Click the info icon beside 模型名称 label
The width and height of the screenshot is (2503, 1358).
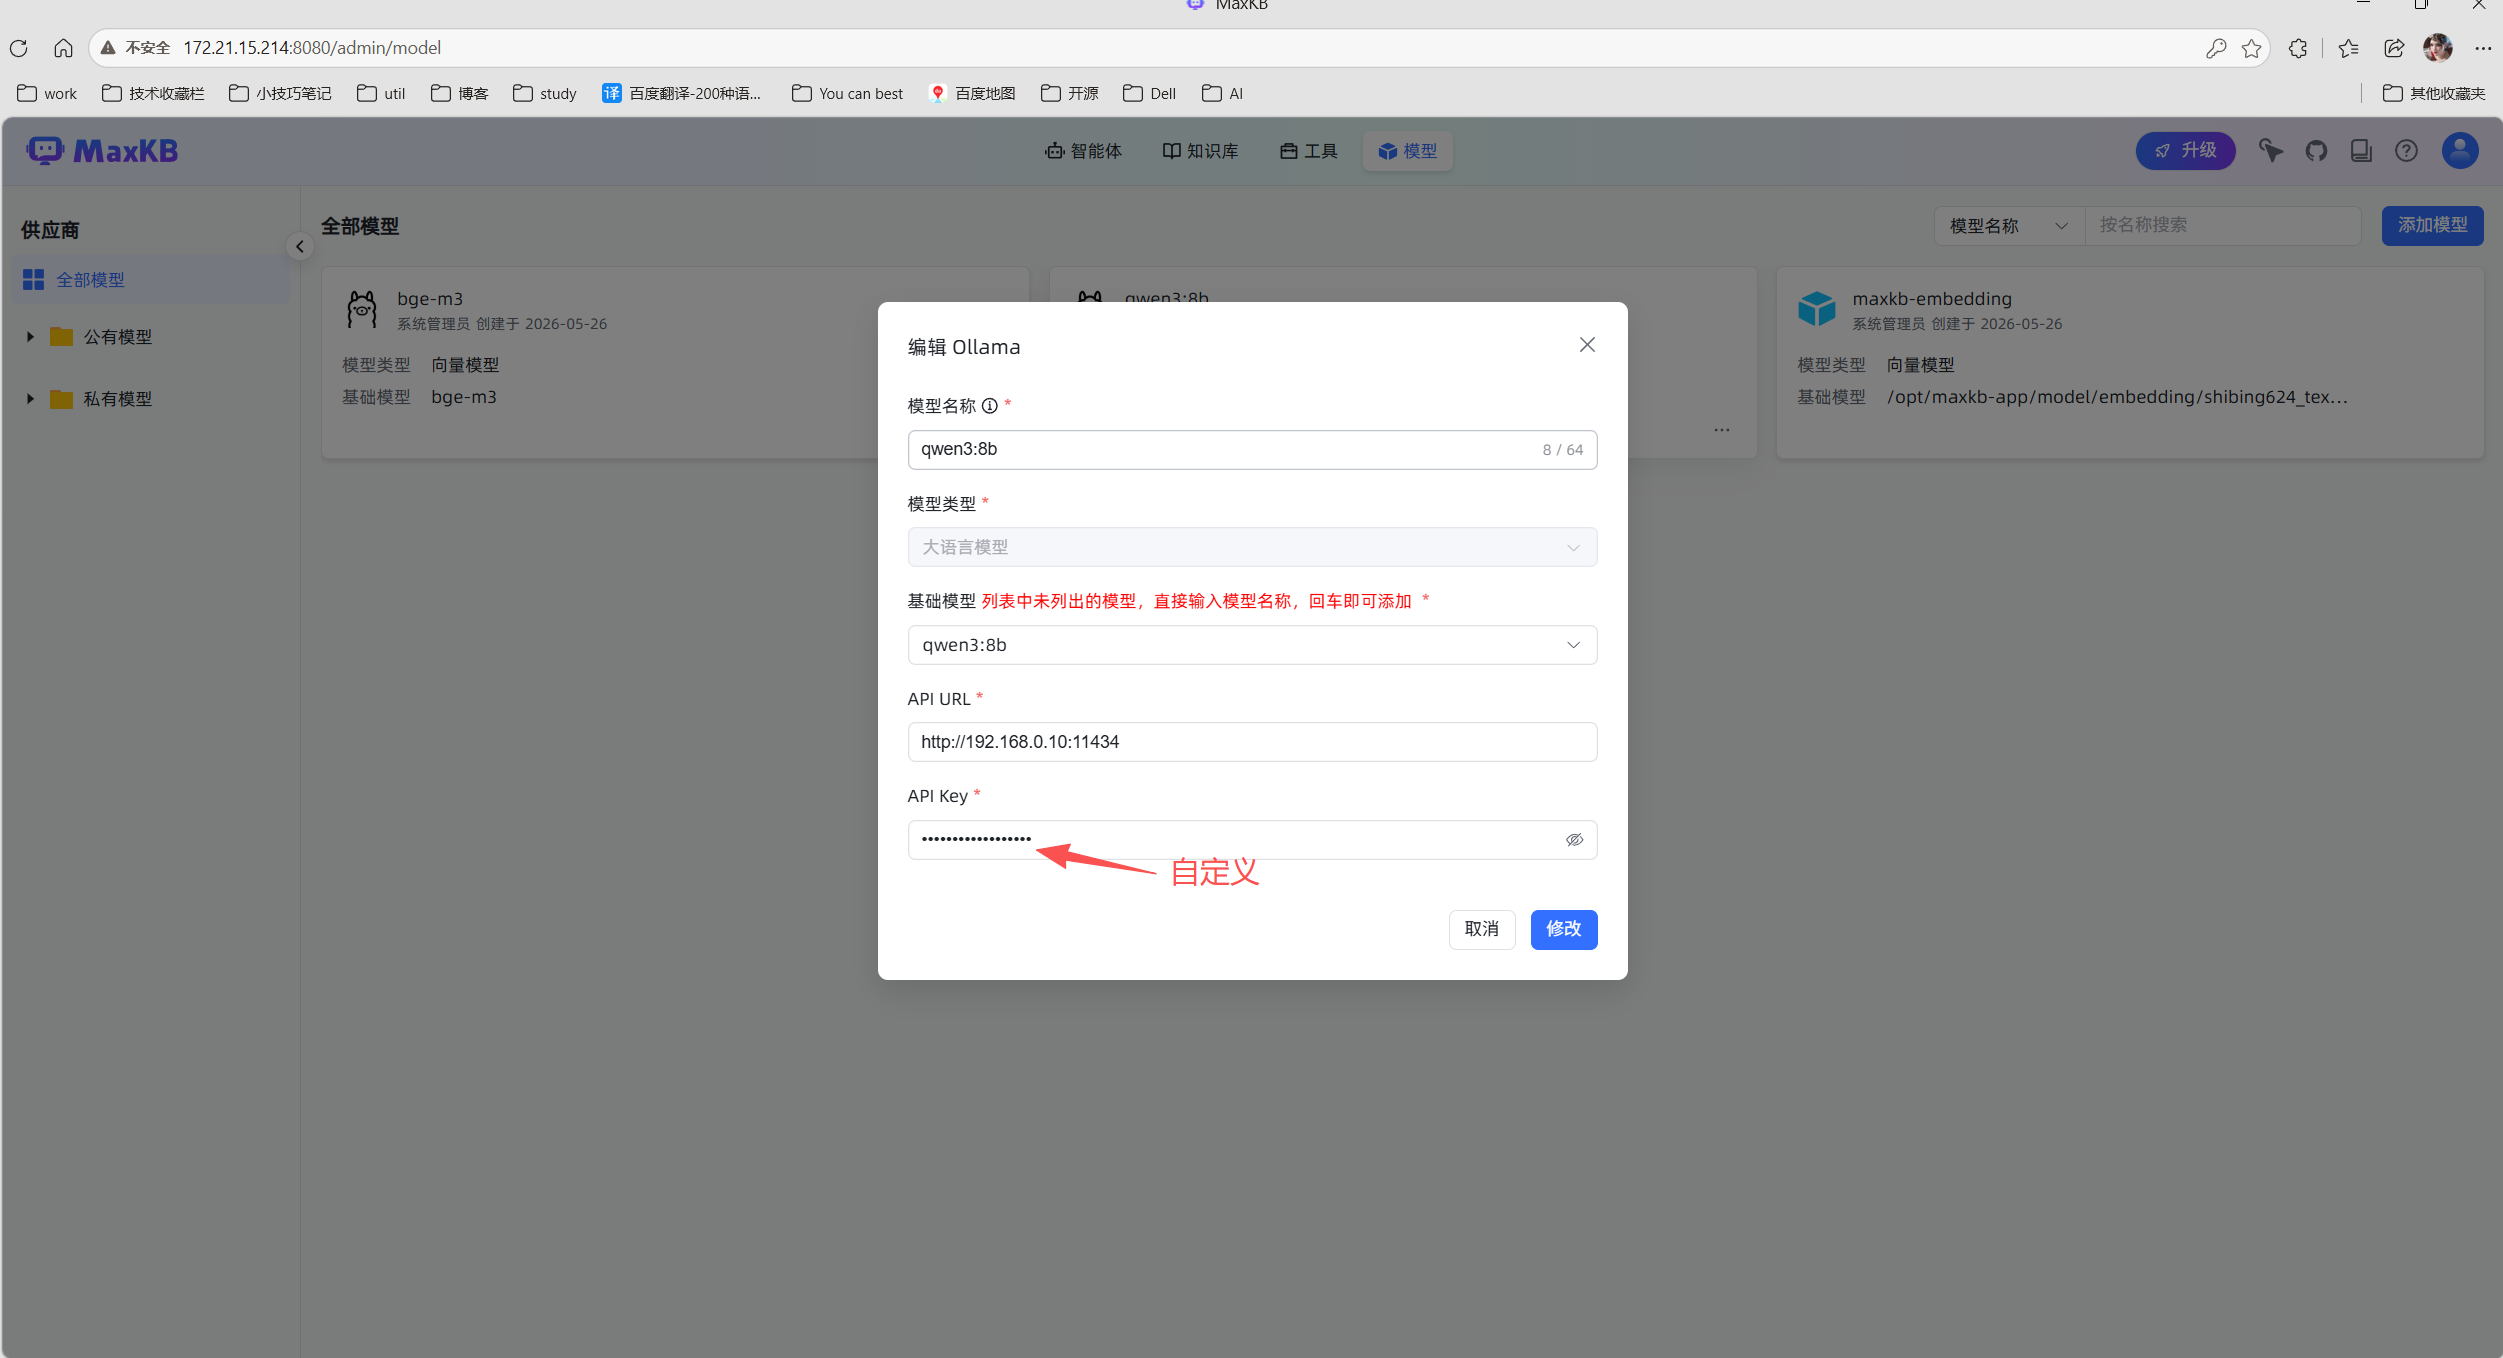pyautogui.click(x=990, y=406)
